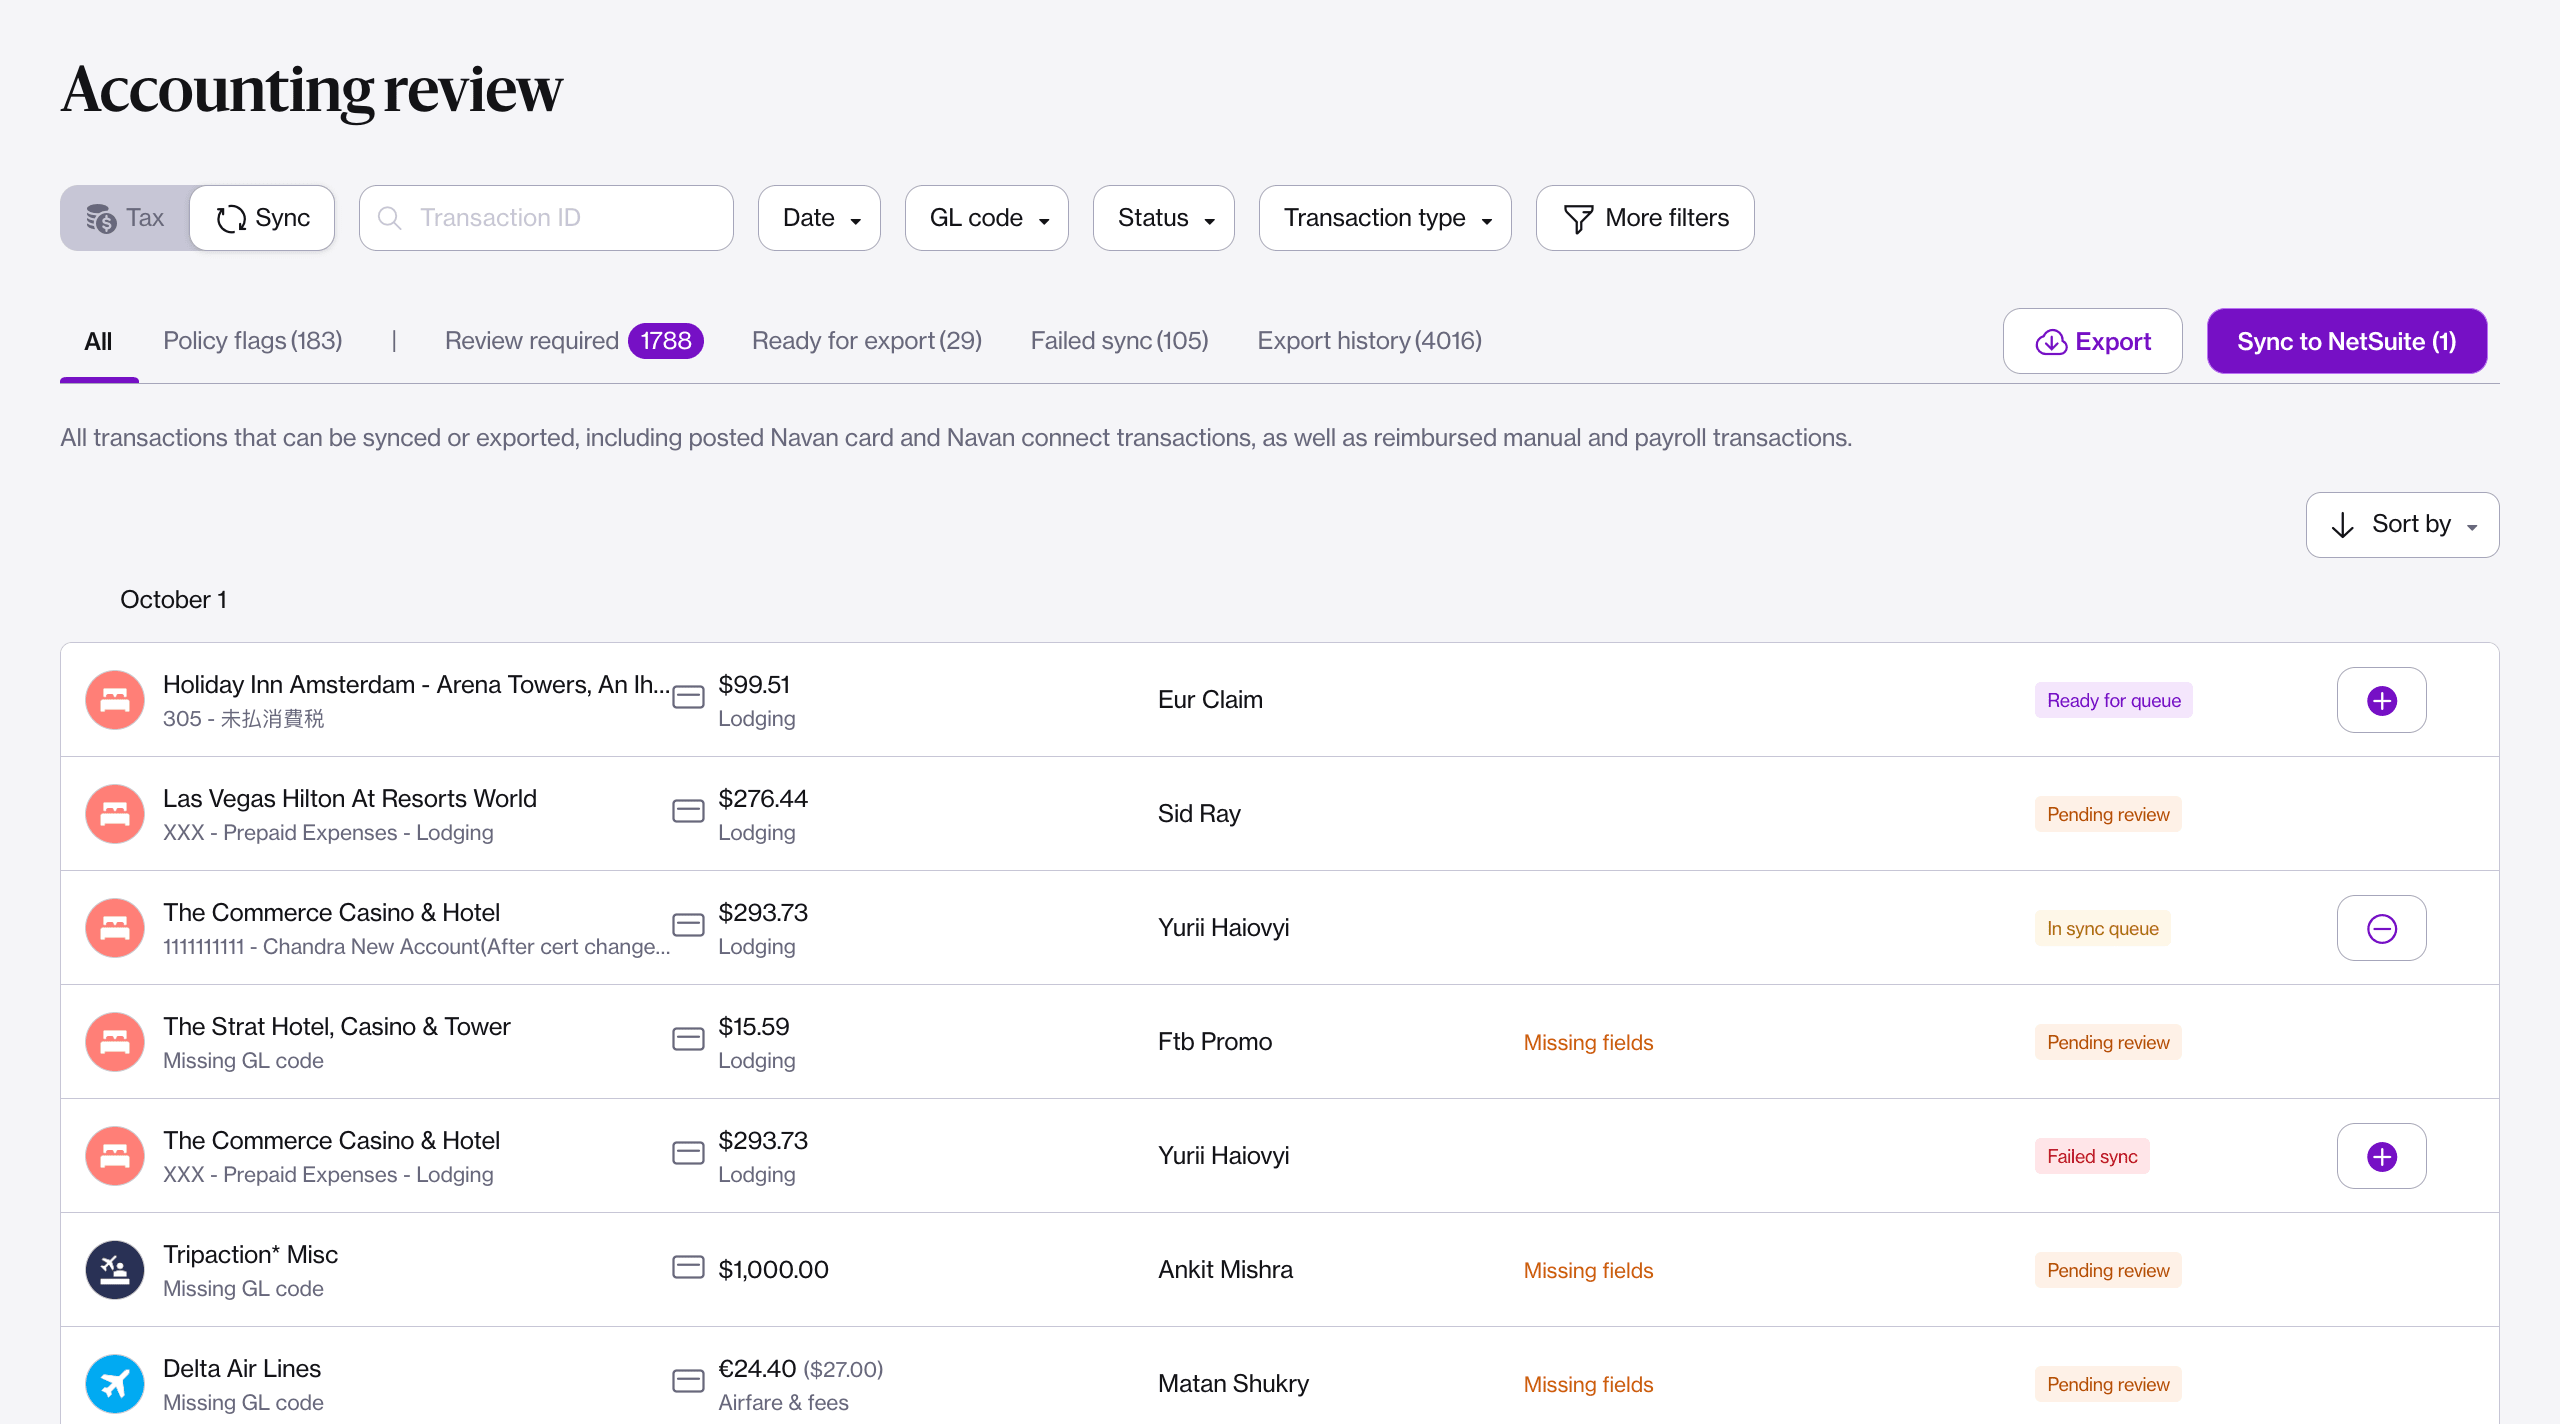The image size is (2560, 1424).
Task: Click card icon beside $1,000.00 amount
Action: click(688, 1268)
